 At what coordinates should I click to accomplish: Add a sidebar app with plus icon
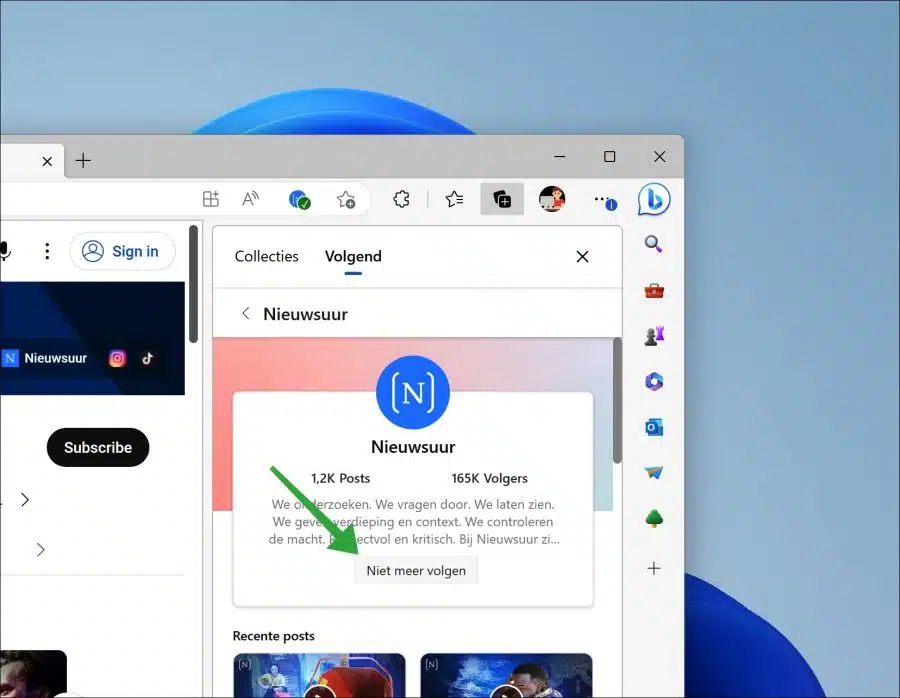coord(654,568)
